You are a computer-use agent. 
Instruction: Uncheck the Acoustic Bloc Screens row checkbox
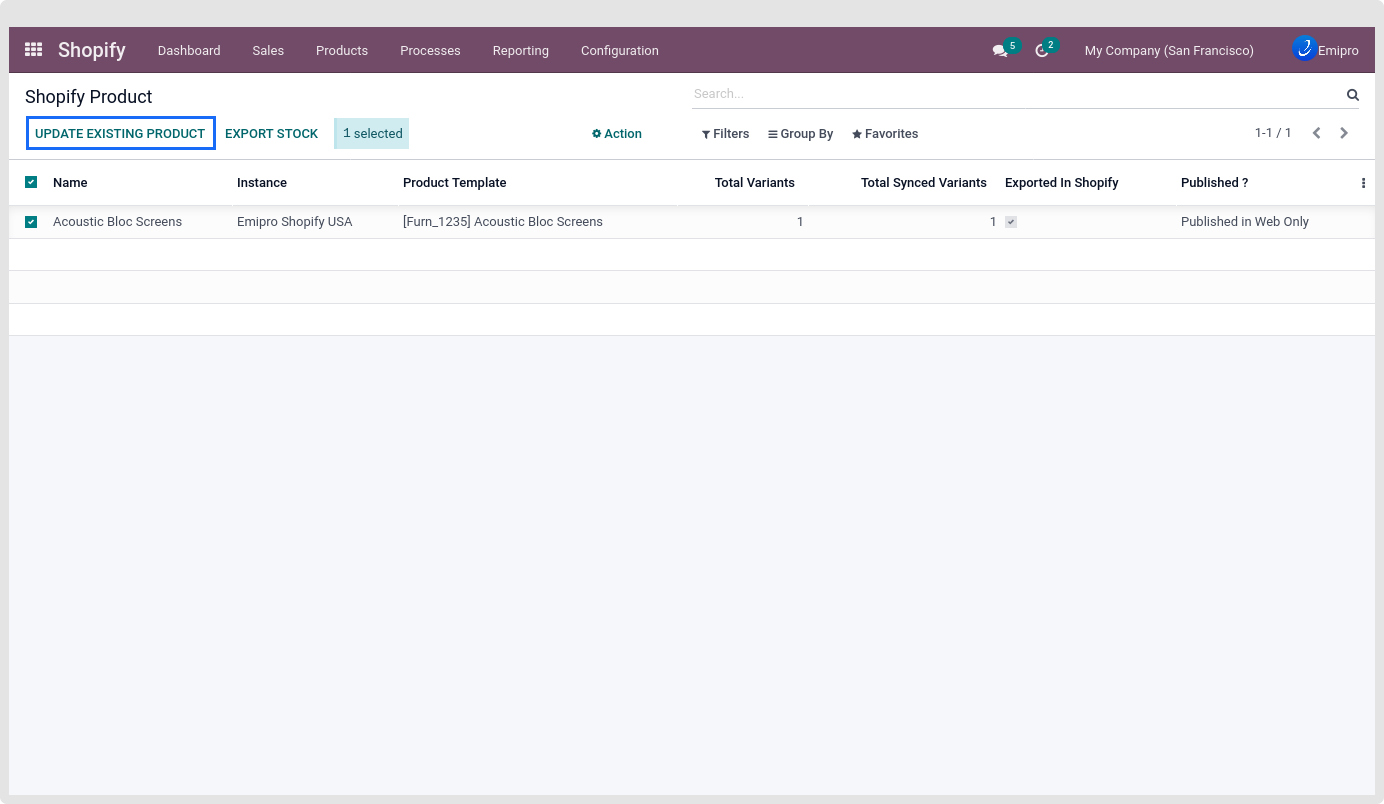31,222
